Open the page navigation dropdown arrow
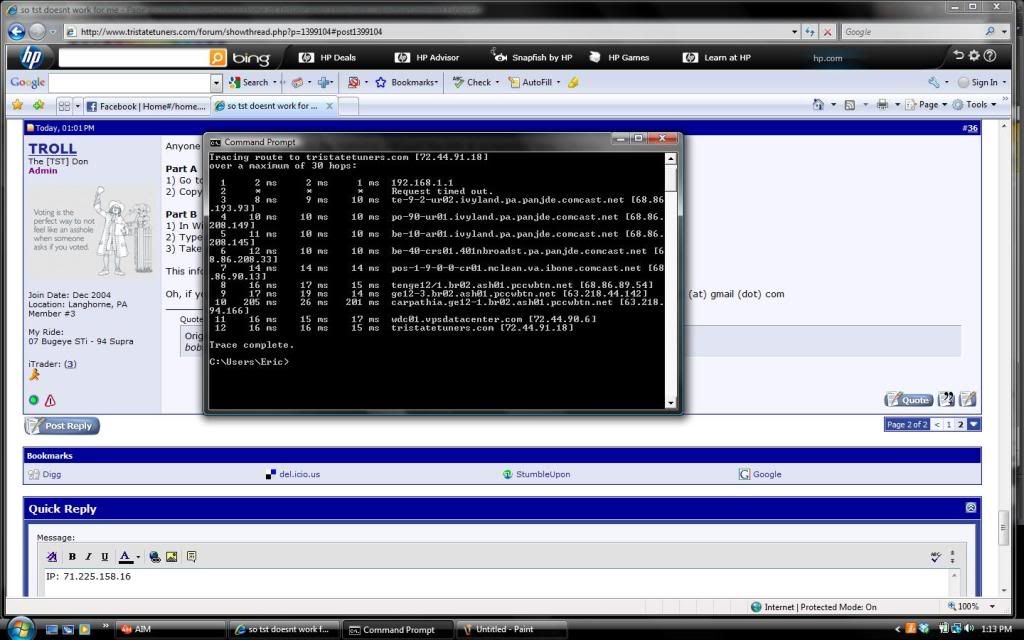The image size is (1024, 640). click(974, 425)
